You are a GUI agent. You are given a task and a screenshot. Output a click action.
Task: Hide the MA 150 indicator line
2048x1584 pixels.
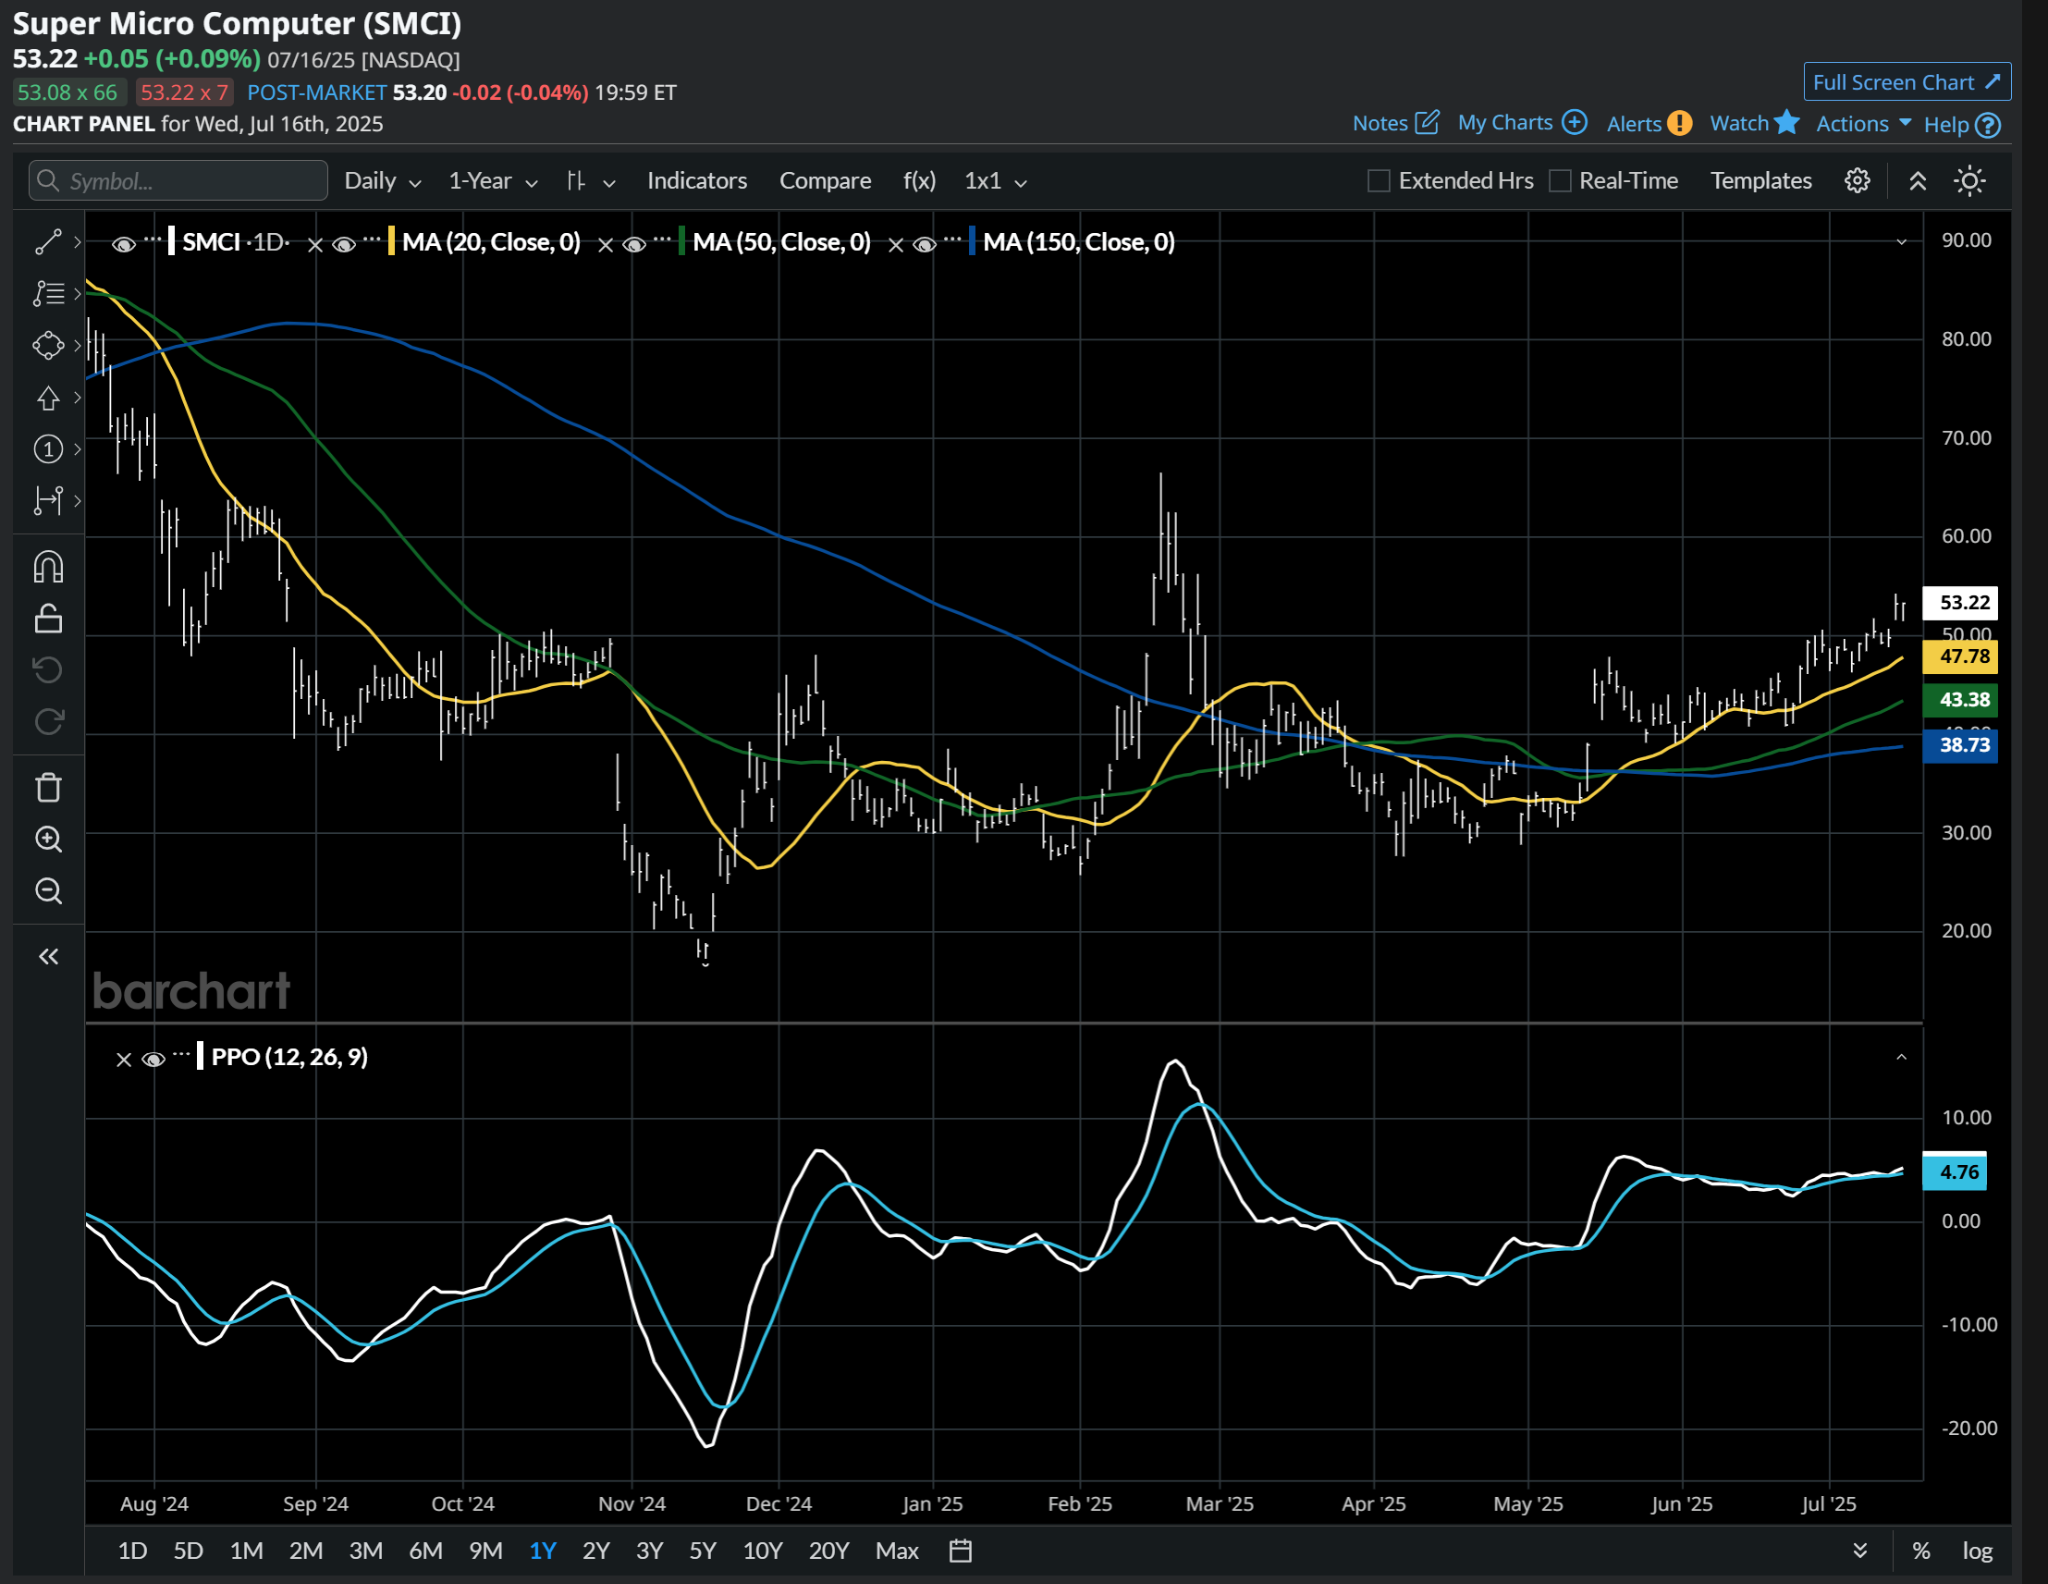coord(925,244)
